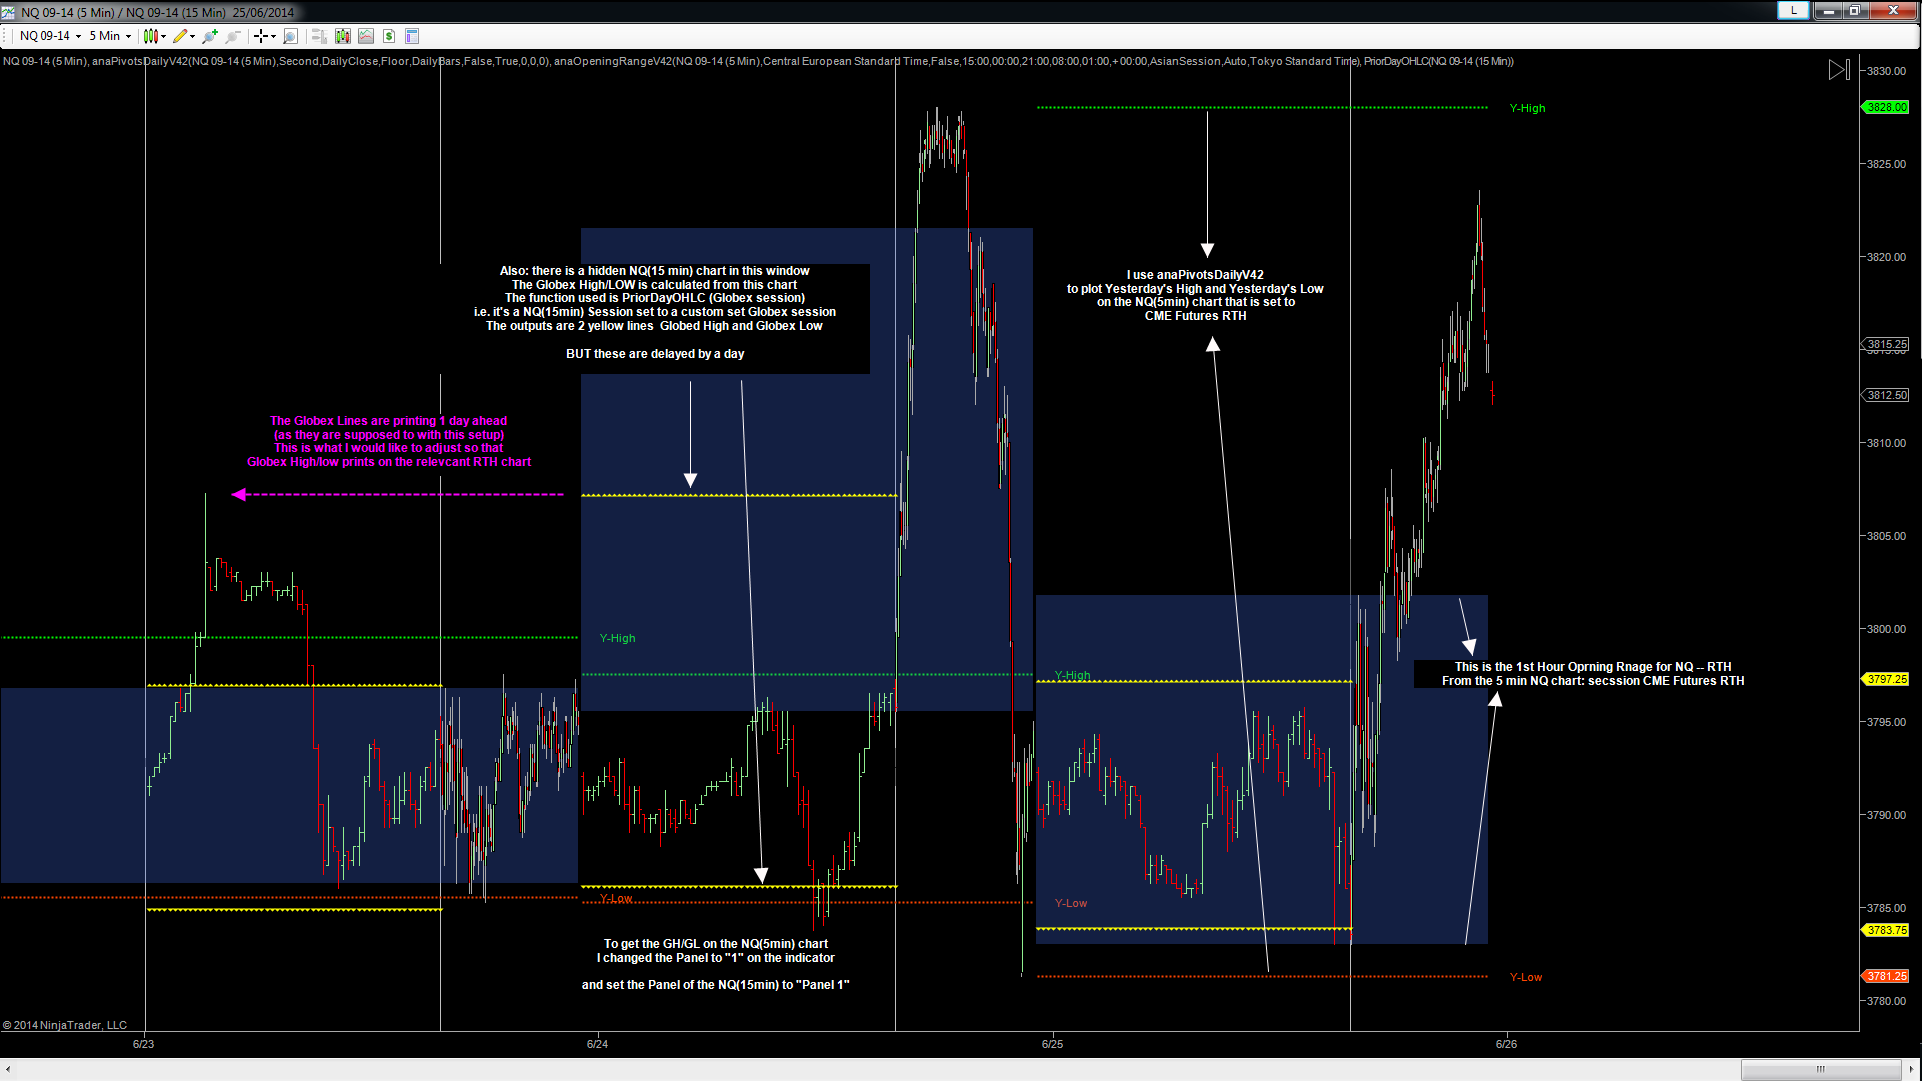
Task: Open the strategies dollar-sign icon
Action: click(389, 36)
